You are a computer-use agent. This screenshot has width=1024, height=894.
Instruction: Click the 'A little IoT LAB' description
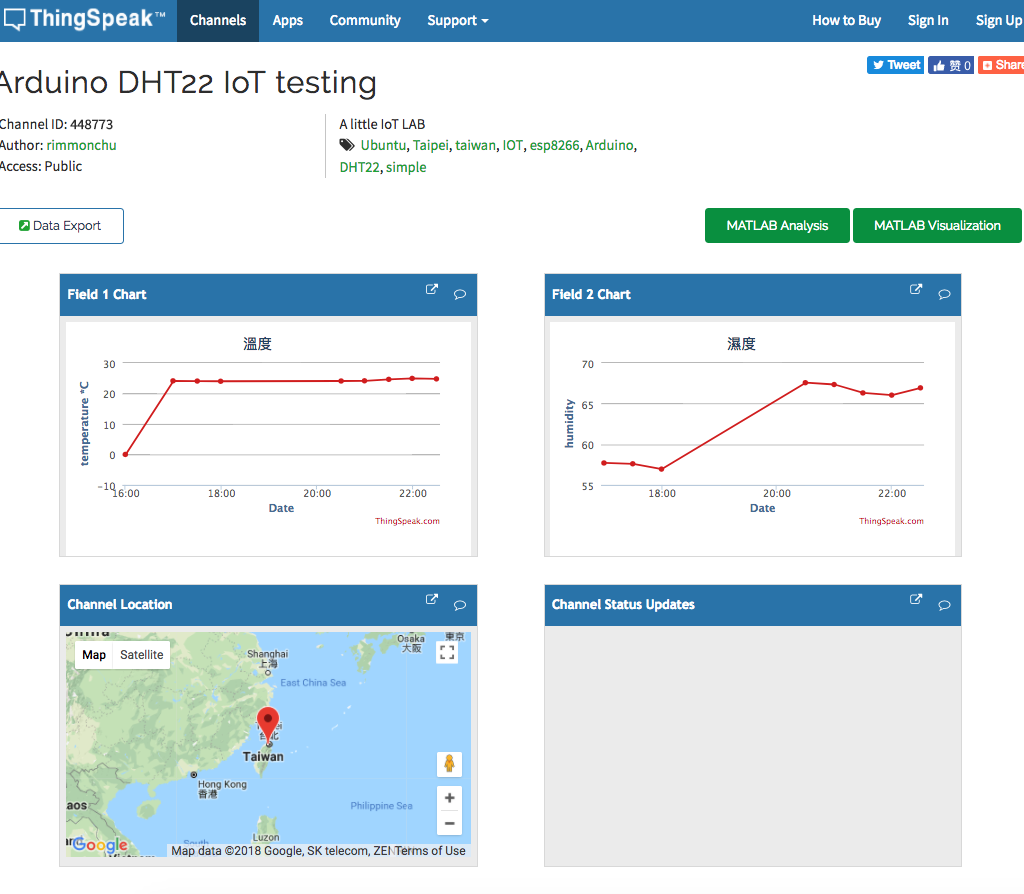(382, 124)
